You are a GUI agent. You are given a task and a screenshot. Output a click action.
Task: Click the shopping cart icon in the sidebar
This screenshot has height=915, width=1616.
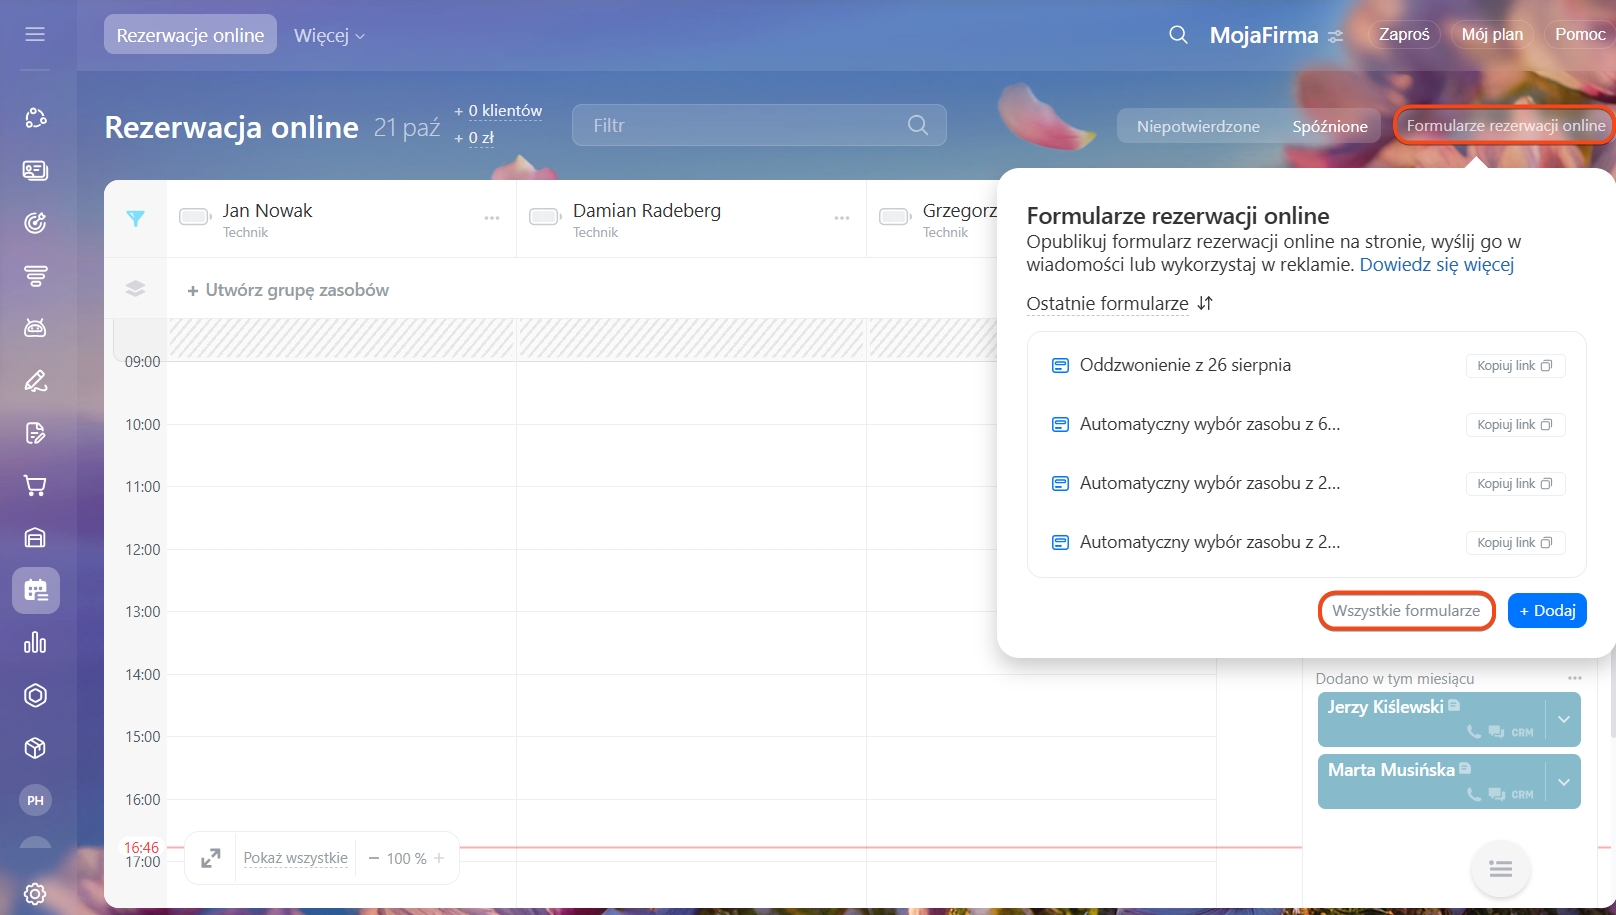pos(35,486)
